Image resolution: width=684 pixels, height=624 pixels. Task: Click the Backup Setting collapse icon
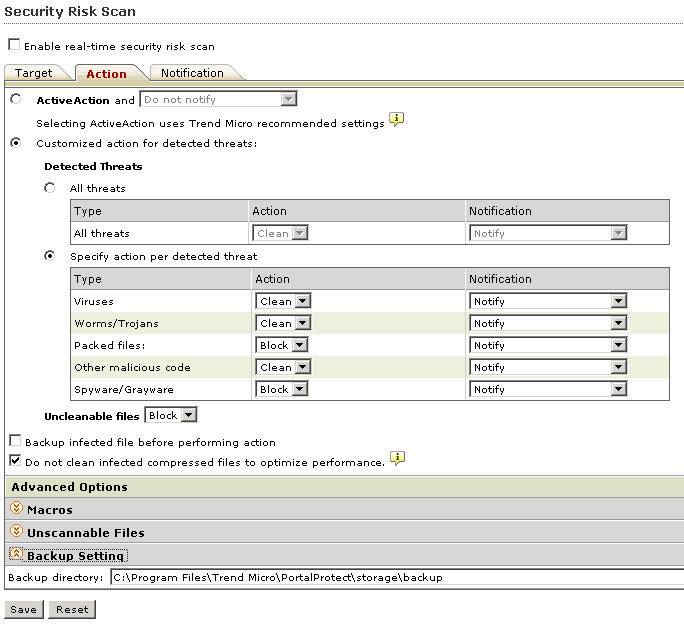pyautogui.click(x=16, y=555)
